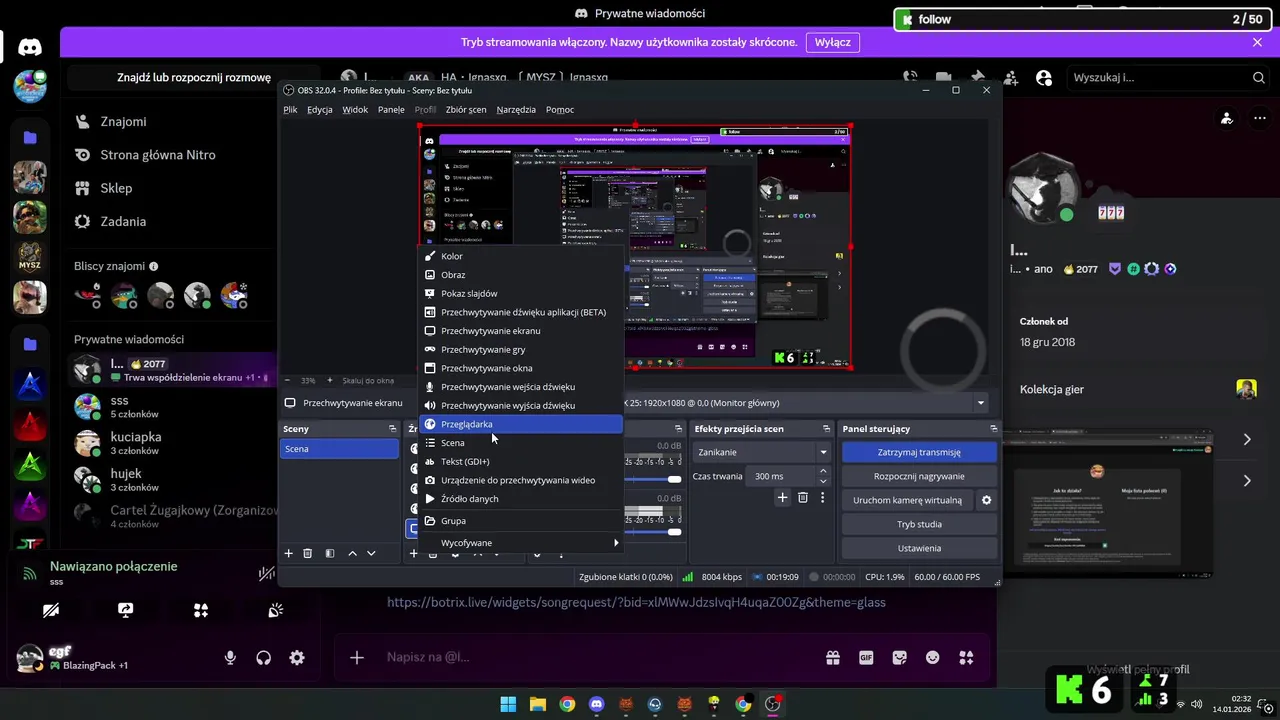Image resolution: width=1280 pixels, height=720 pixels.
Task: Move scene up arrow in Sceny panel
Action: [352, 553]
